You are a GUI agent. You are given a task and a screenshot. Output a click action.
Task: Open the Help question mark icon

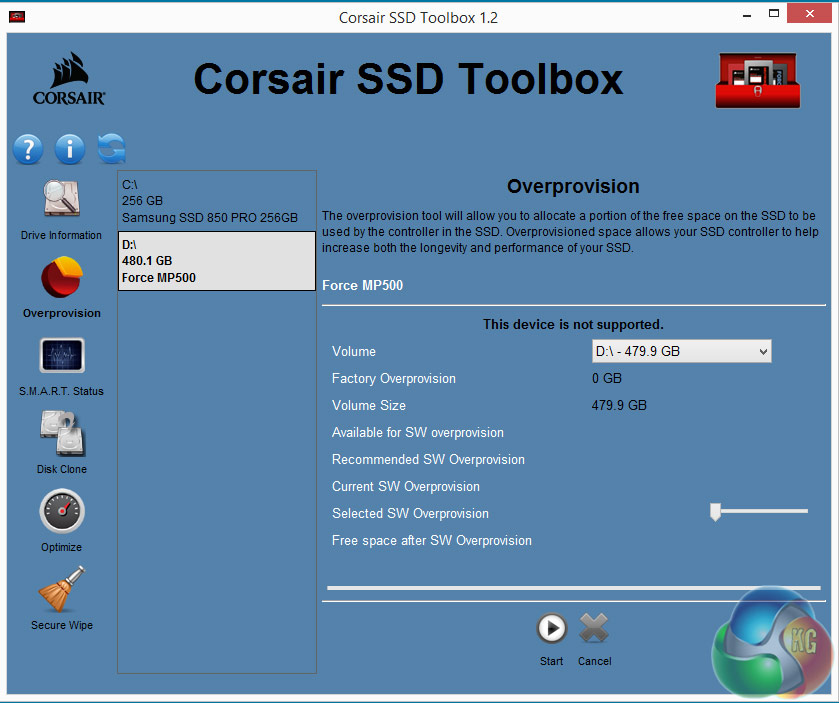(x=28, y=150)
